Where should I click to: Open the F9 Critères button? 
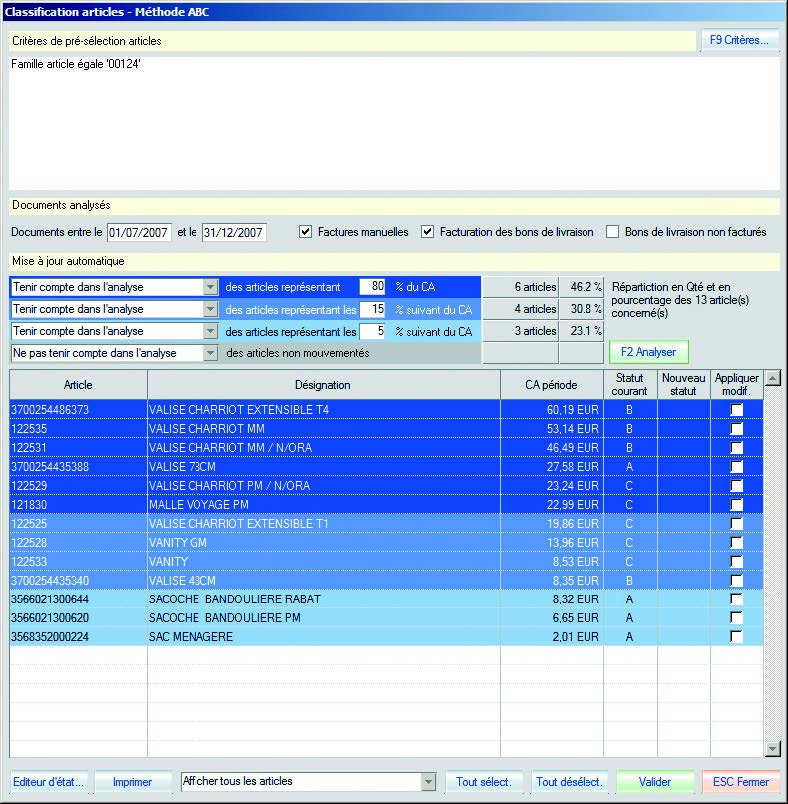pyautogui.click(x=739, y=41)
